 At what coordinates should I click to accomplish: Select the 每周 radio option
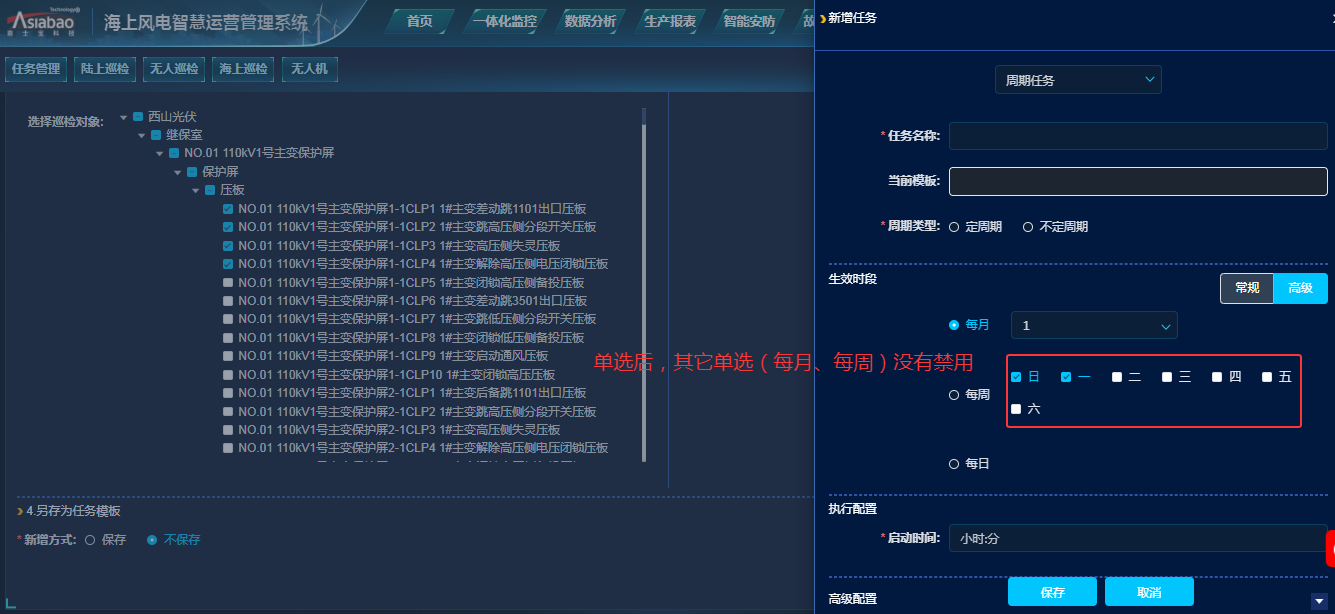click(954, 395)
